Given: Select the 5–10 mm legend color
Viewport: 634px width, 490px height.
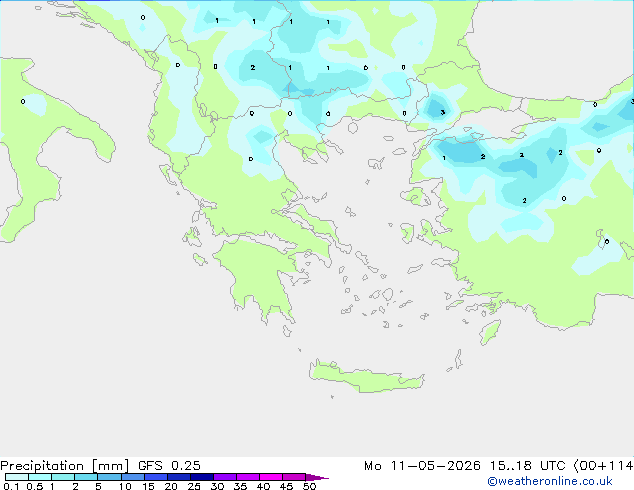Looking at the screenshot, I should click(x=109, y=477).
